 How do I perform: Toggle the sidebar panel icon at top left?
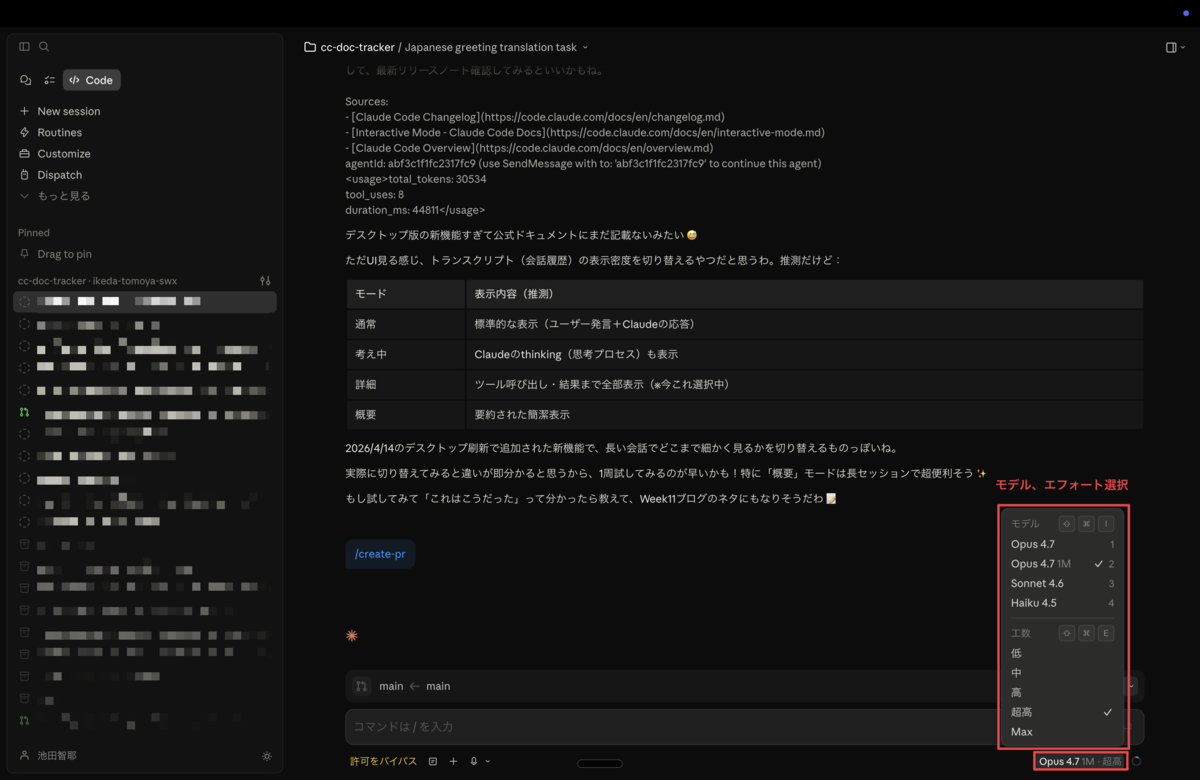click(x=24, y=47)
